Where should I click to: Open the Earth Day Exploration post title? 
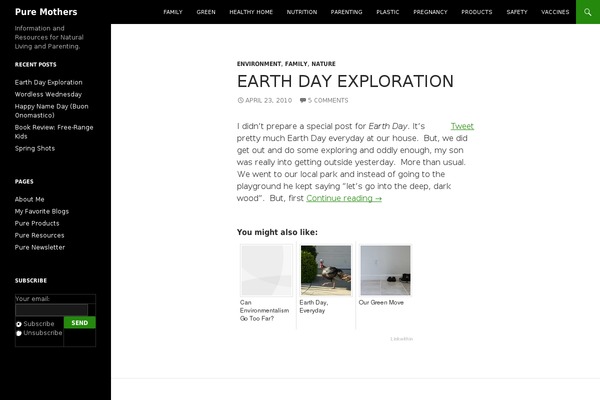(x=345, y=81)
